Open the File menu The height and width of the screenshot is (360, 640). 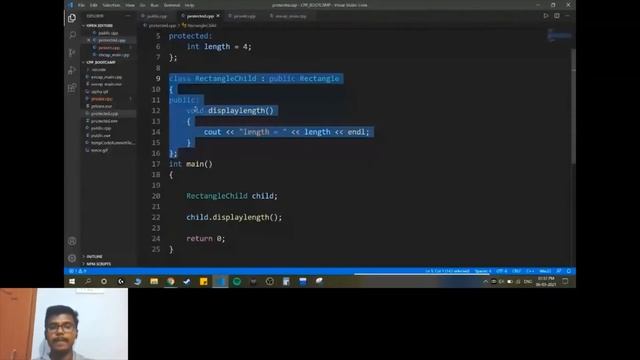click(81, 5)
